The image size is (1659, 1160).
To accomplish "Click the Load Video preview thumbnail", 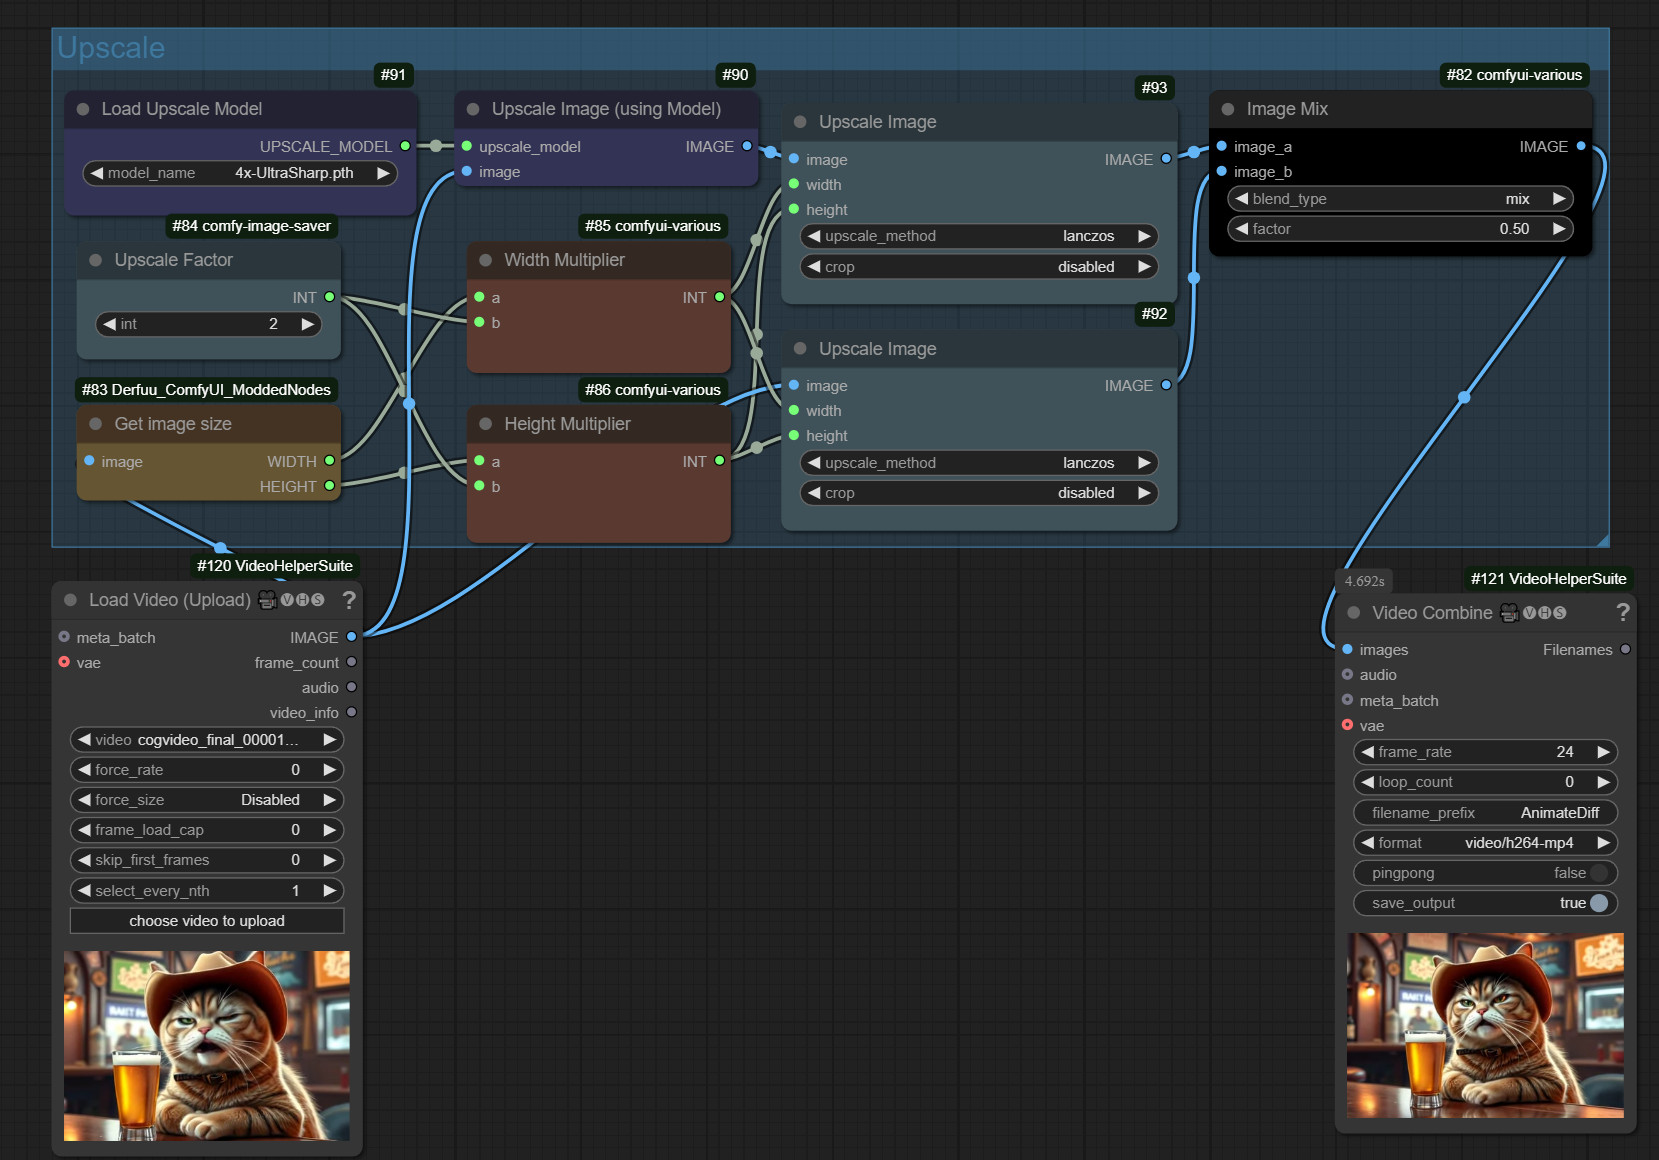I will click(207, 1046).
